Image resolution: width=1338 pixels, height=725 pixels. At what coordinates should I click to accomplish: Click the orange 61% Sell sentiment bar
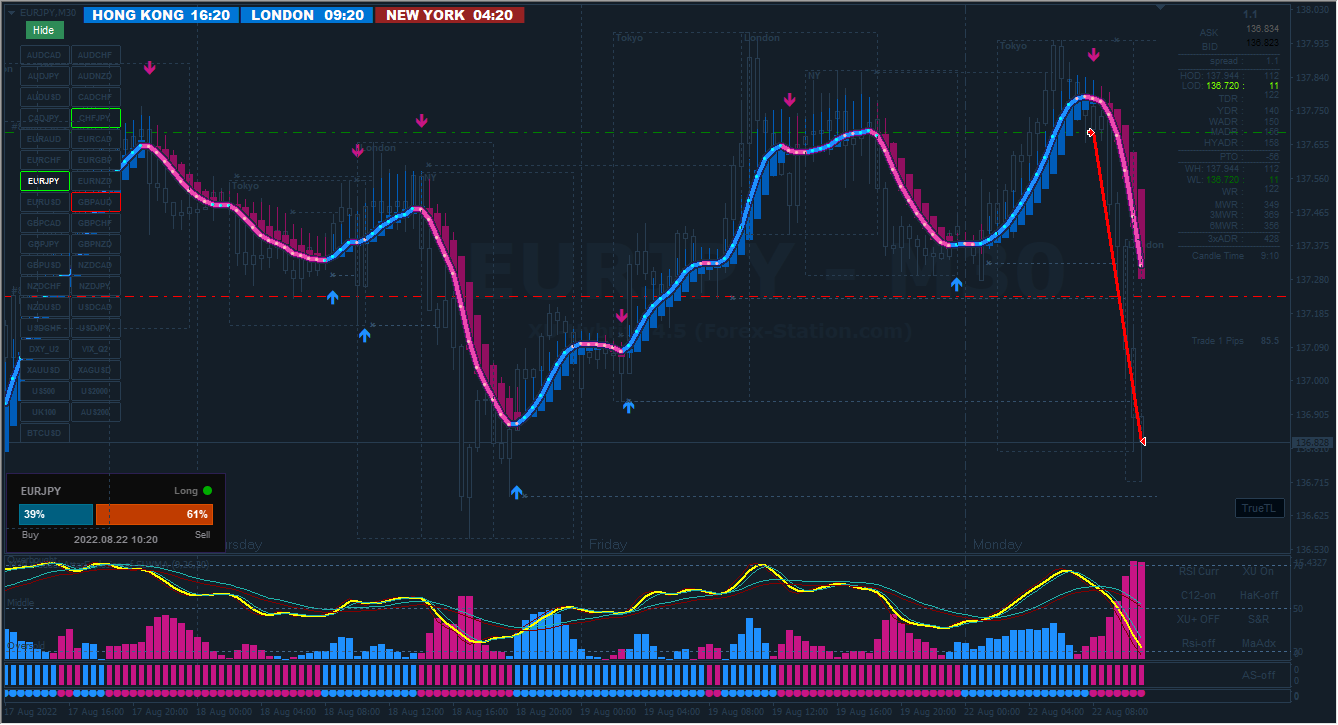pos(154,514)
